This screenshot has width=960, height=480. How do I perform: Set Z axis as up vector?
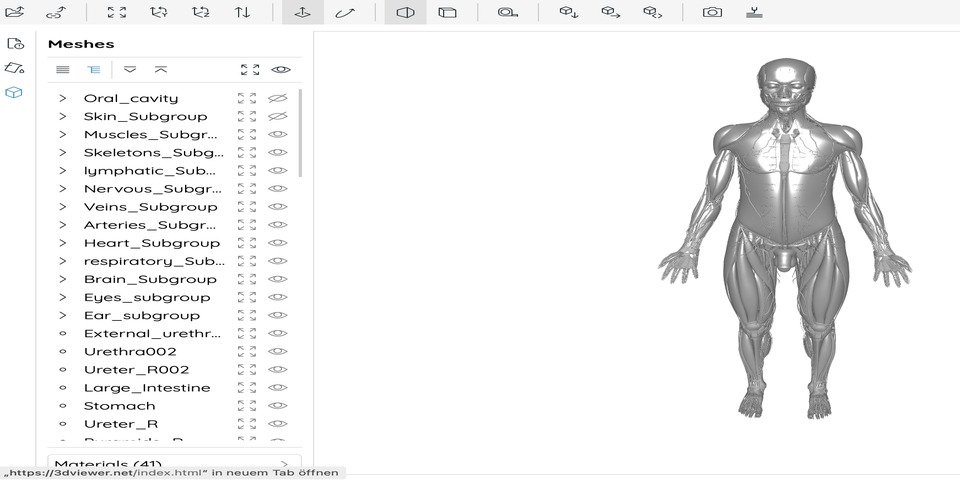[x=201, y=12]
